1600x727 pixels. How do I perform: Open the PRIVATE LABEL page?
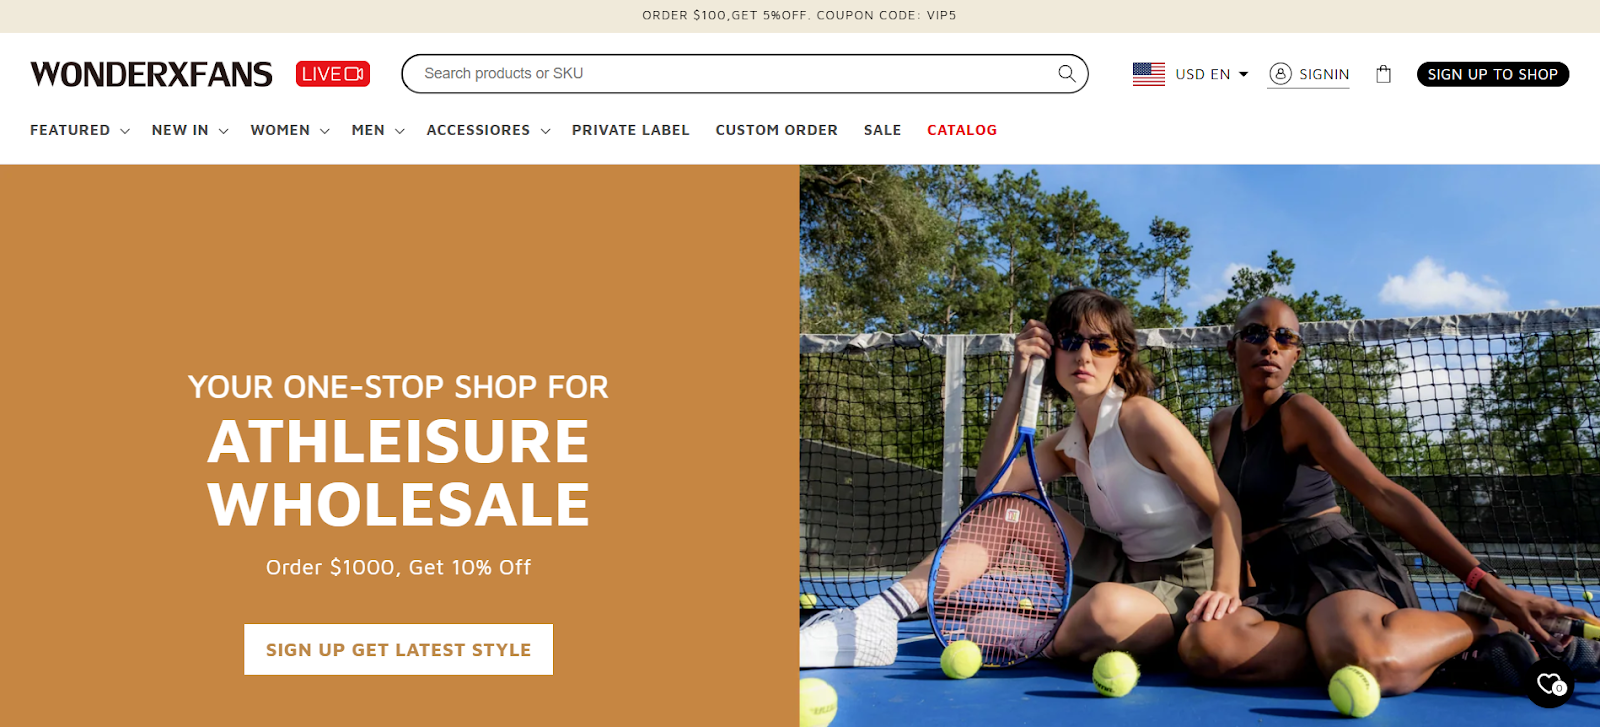(631, 130)
